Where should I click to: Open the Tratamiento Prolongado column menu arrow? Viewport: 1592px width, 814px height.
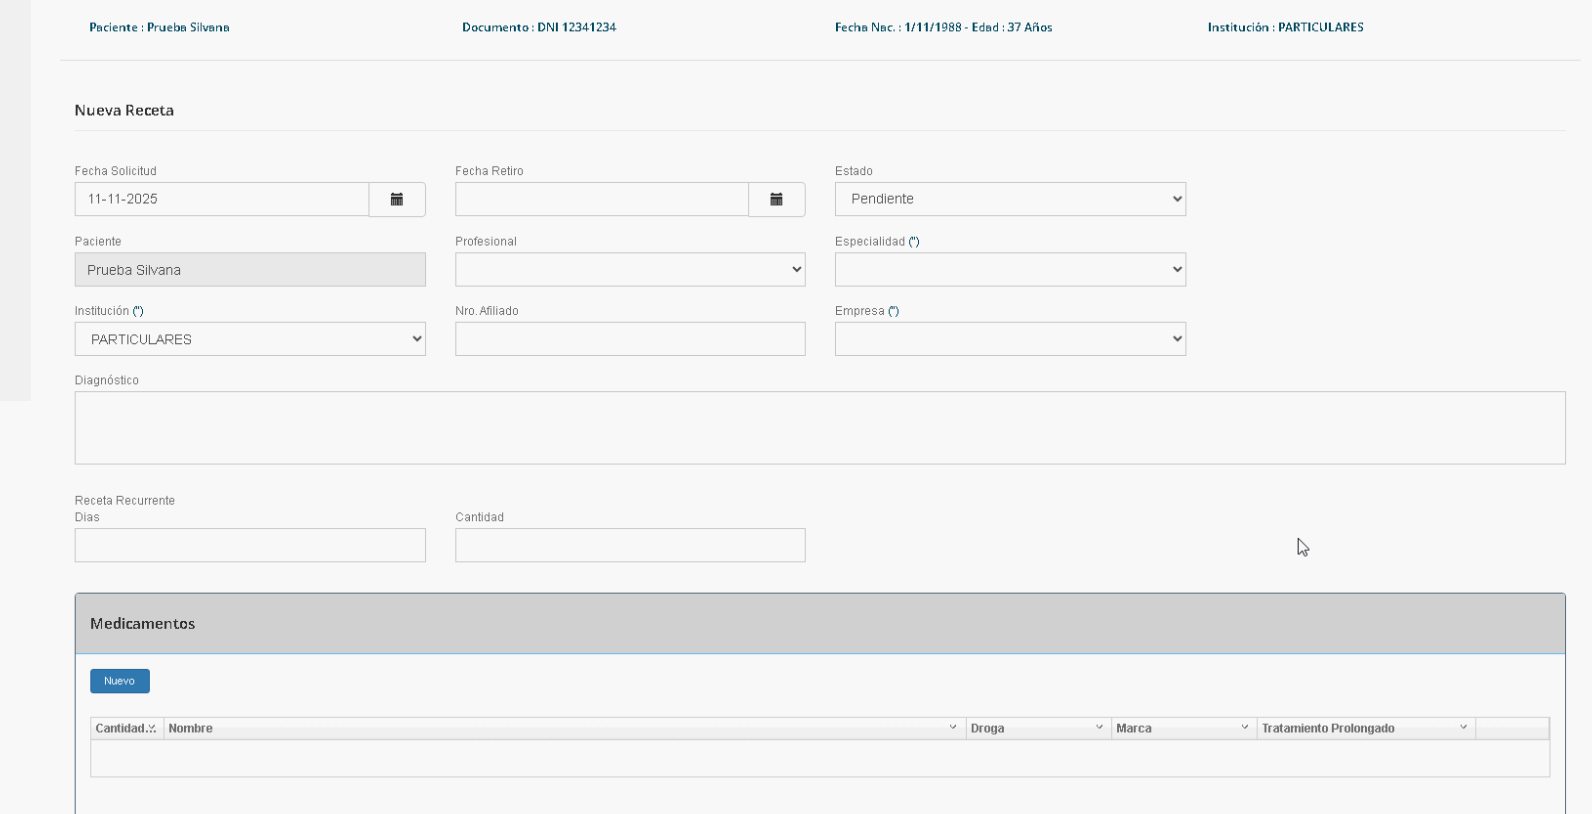tap(1463, 728)
